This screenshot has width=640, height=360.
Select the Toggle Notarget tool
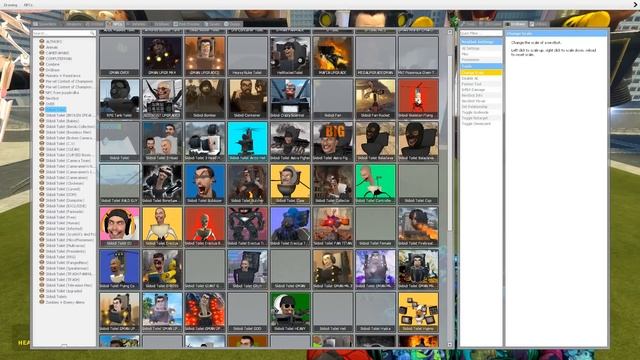click(x=481, y=118)
